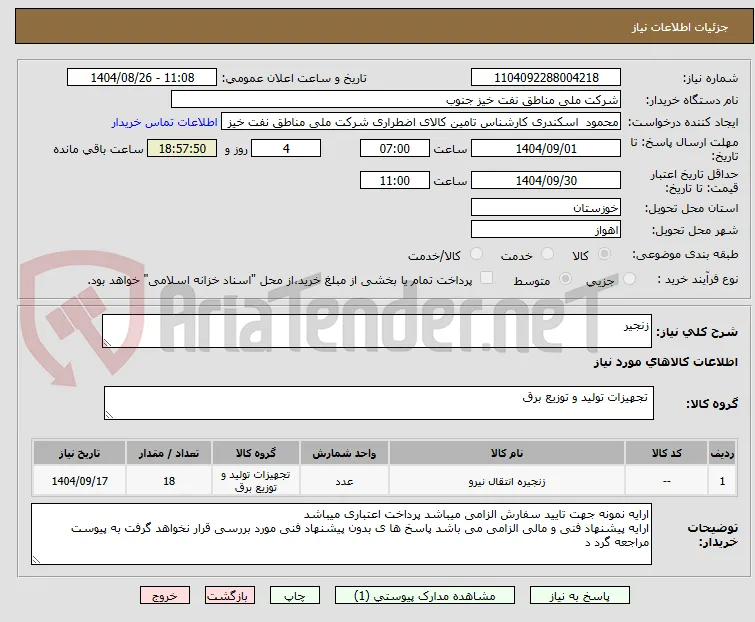
Task: Click the resize grip of توضیحات خریدار box
Action: tap(37, 559)
